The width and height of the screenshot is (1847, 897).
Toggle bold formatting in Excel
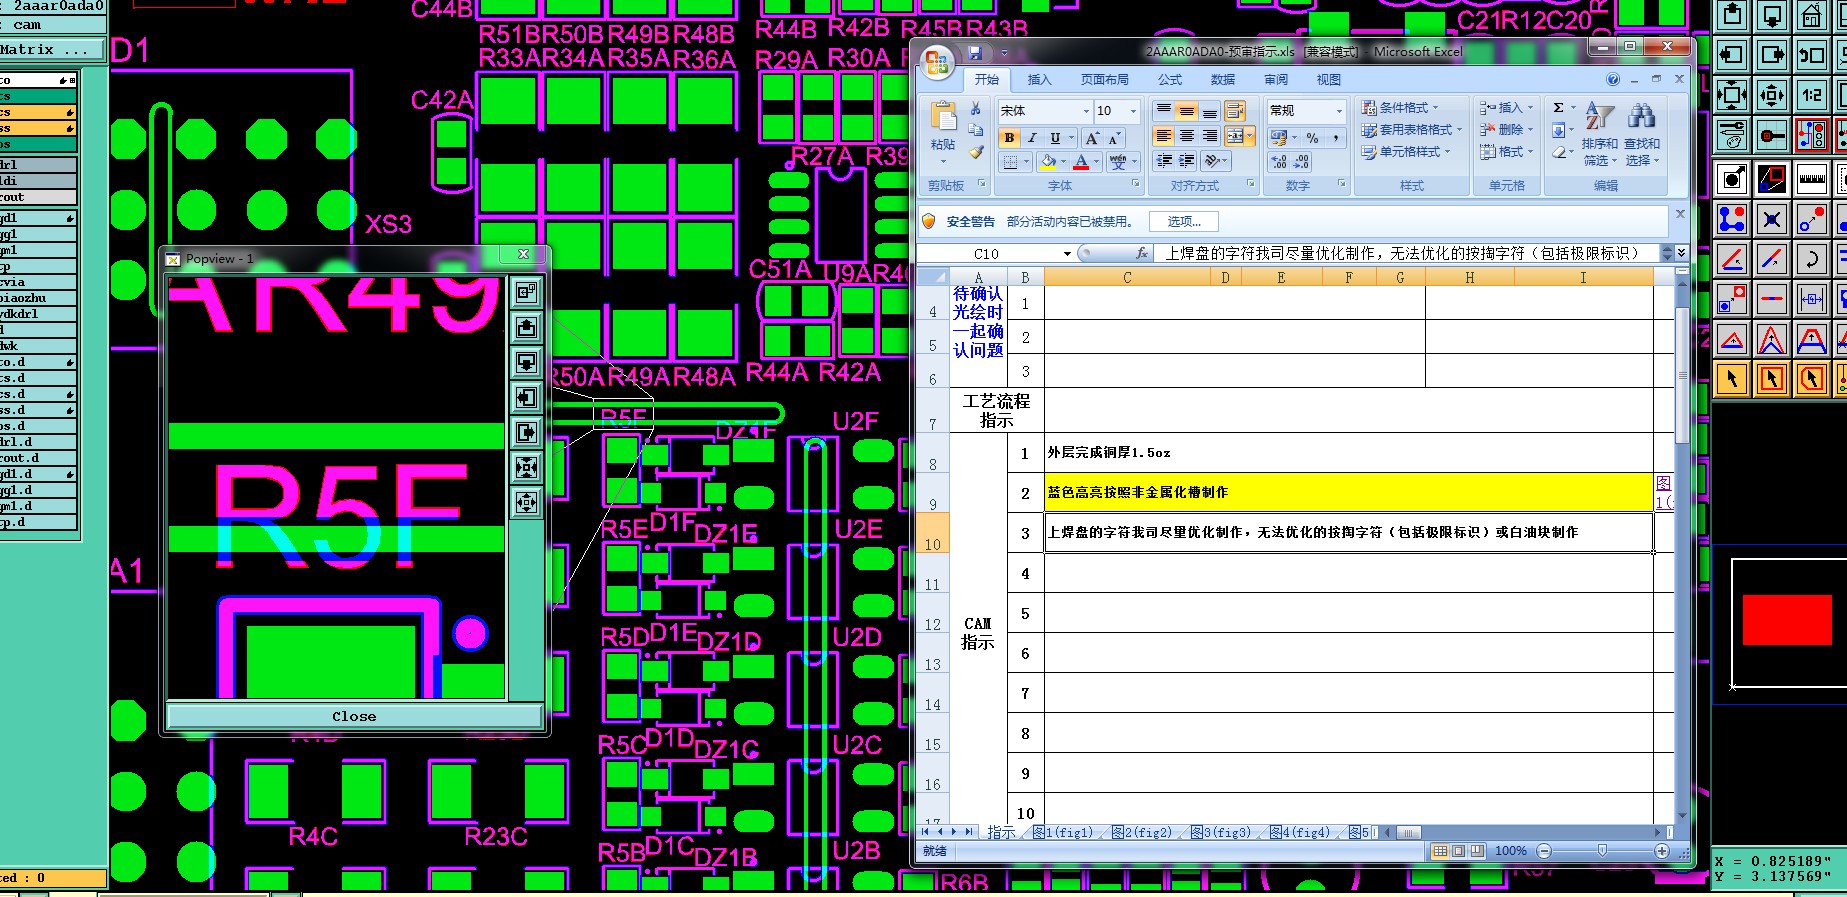pyautogui.click(x=1009, y=138)
